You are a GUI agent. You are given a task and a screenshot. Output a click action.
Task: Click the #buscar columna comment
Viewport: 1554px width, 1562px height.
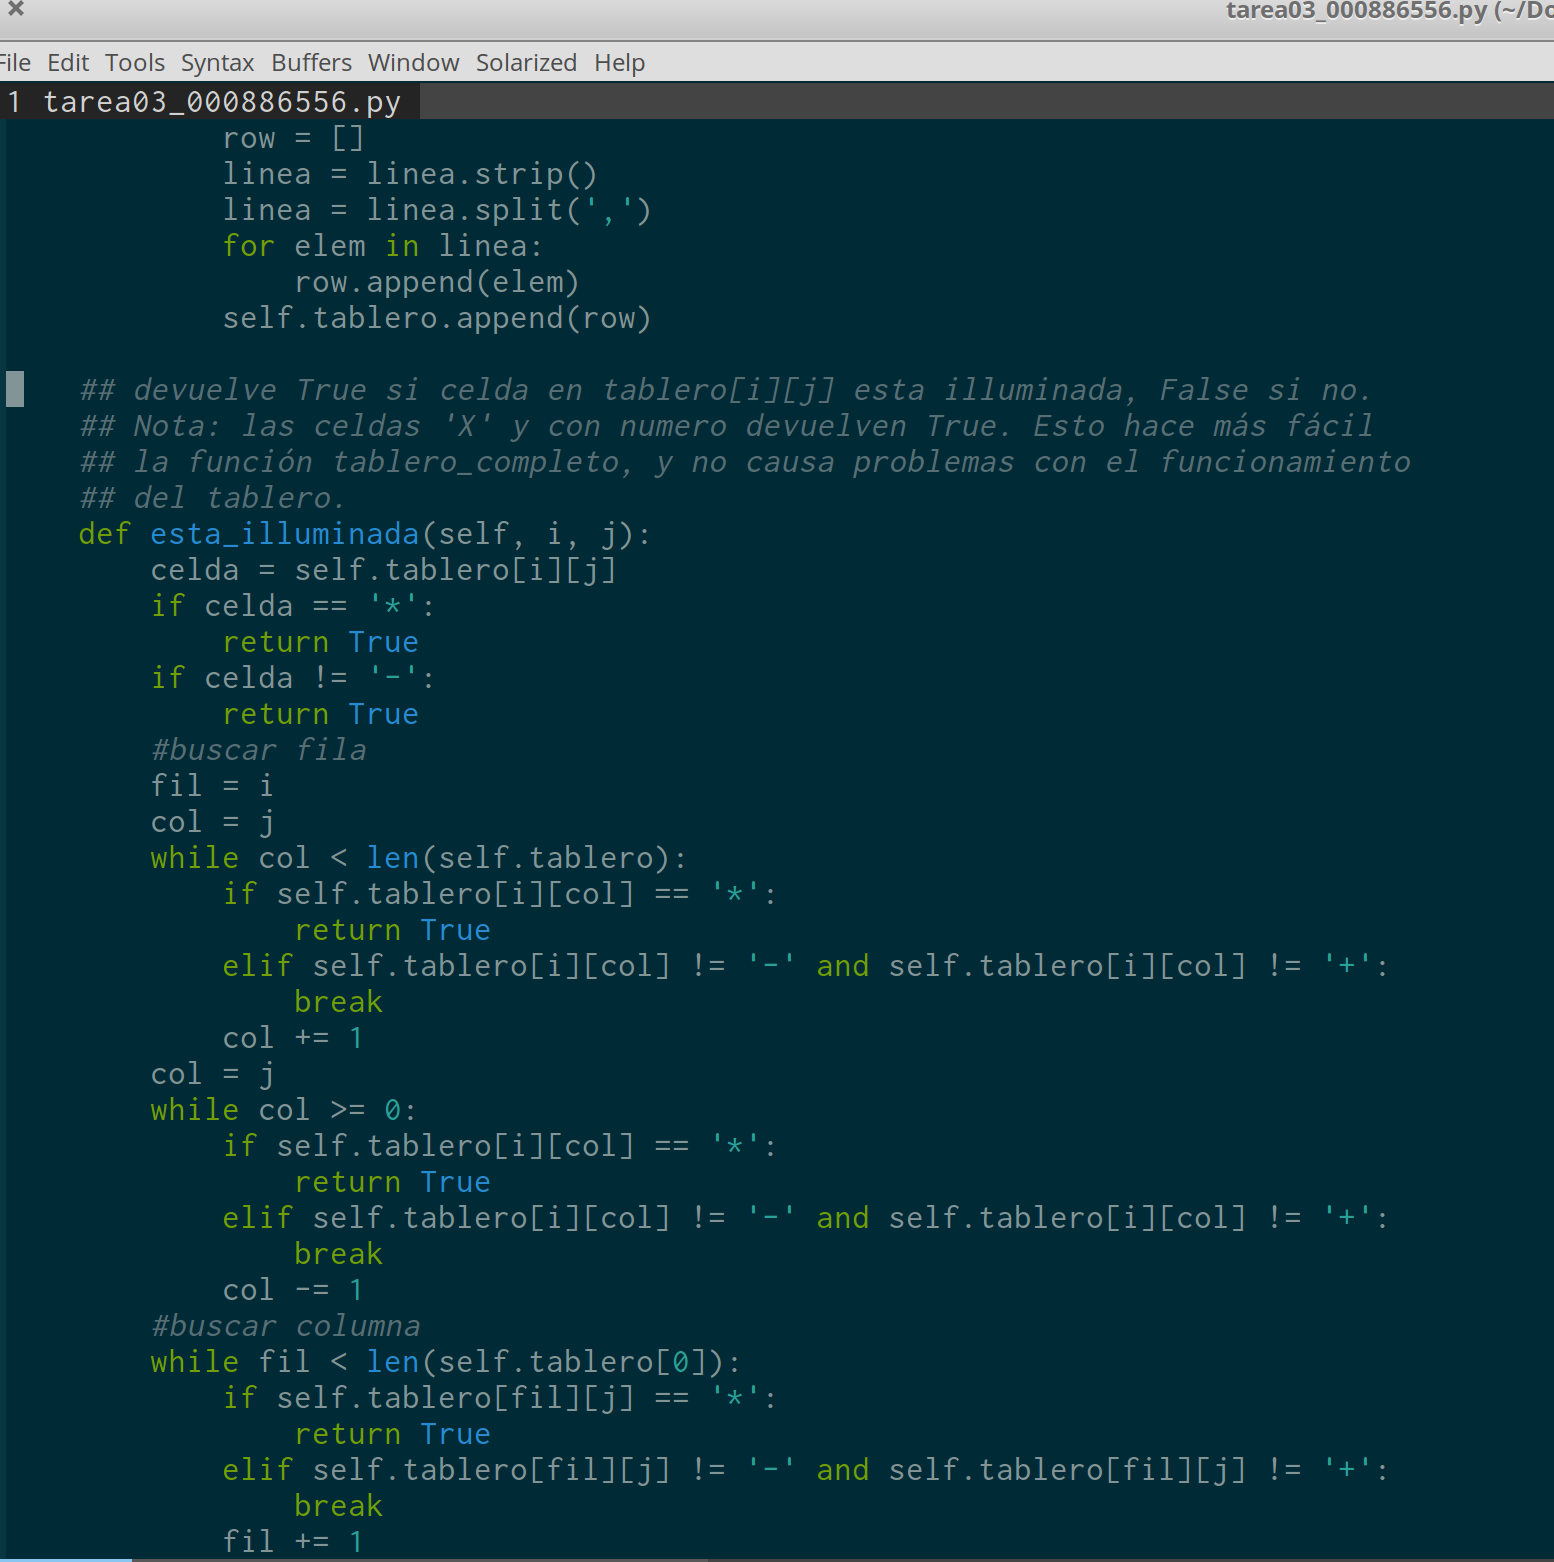coord(284,1325)
